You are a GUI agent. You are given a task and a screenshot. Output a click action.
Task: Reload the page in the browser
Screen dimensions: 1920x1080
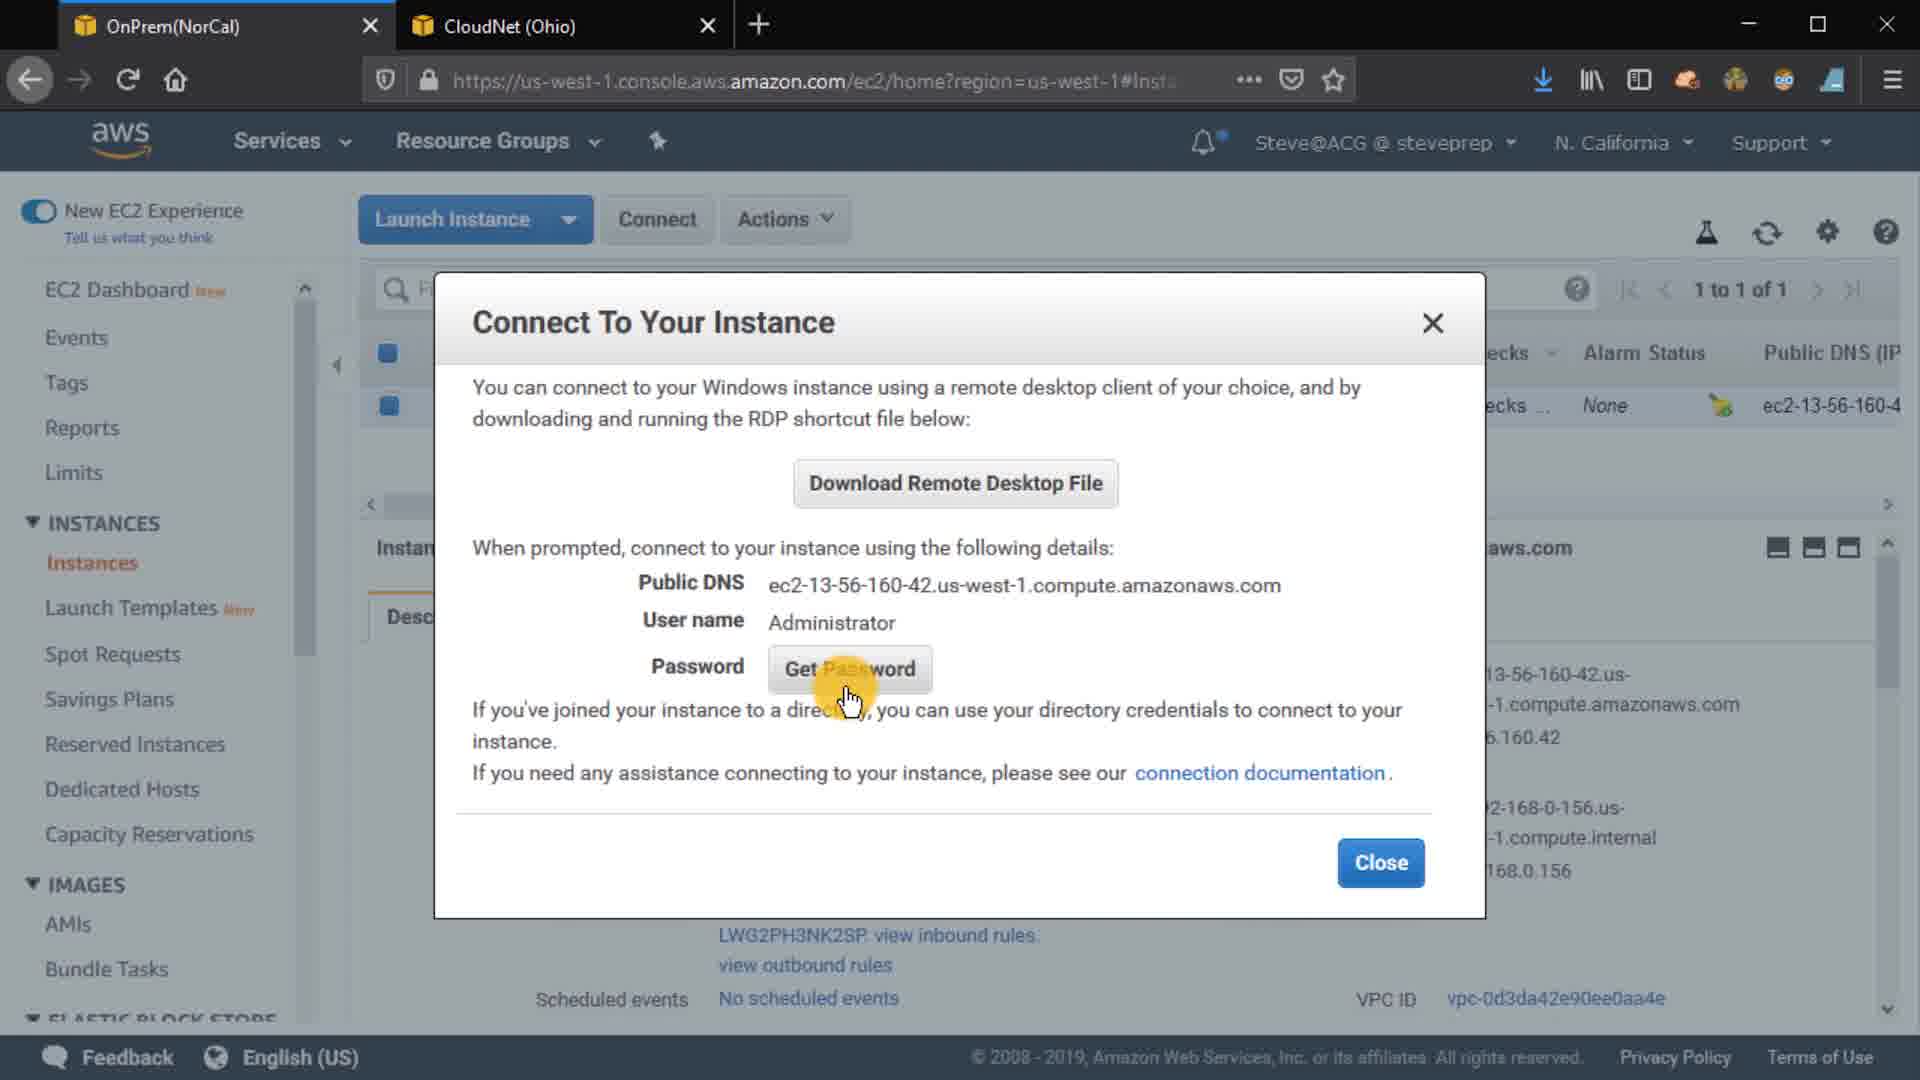(127, 80)
